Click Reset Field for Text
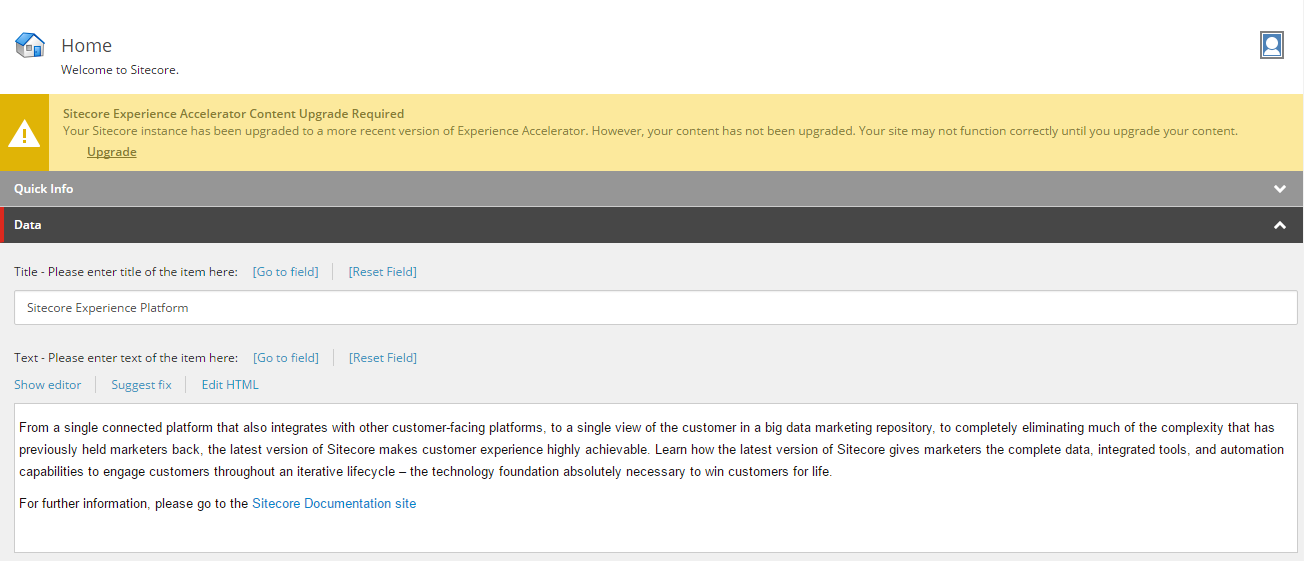 click(383, 358)
